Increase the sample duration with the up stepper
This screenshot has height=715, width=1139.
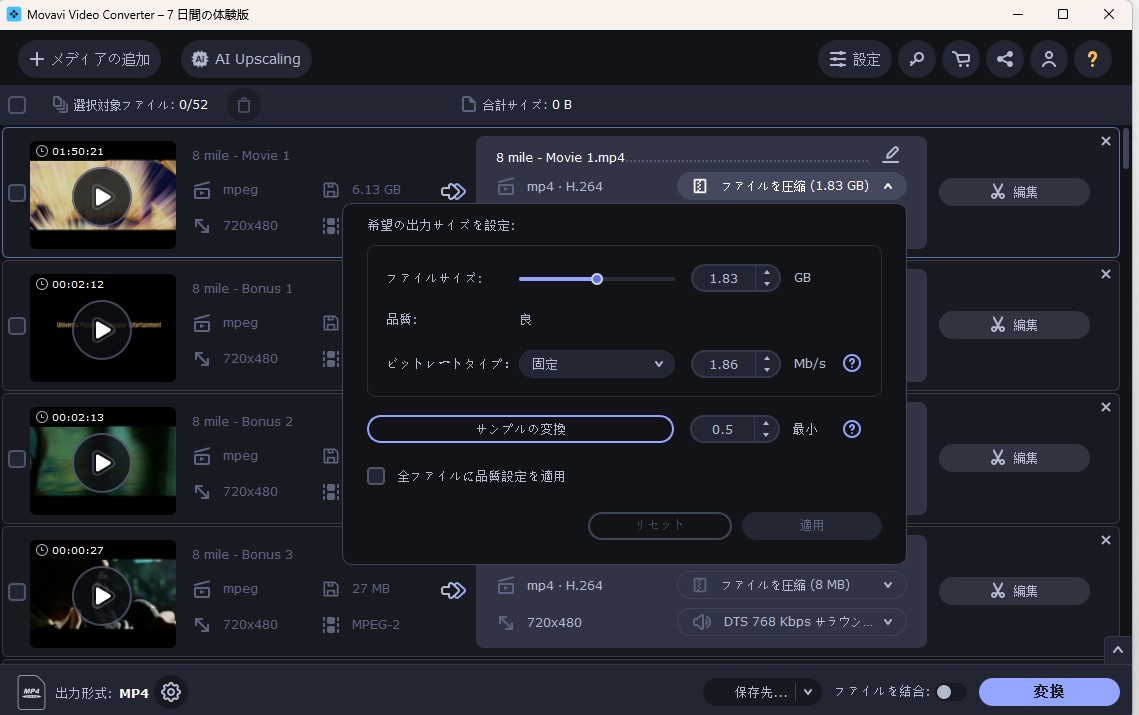pyautogui.click(x=766, y=424)
